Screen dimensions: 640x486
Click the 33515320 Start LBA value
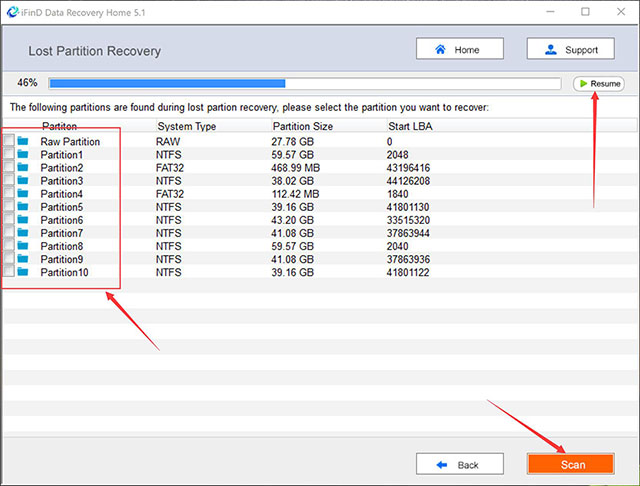[x=408, y=220]
